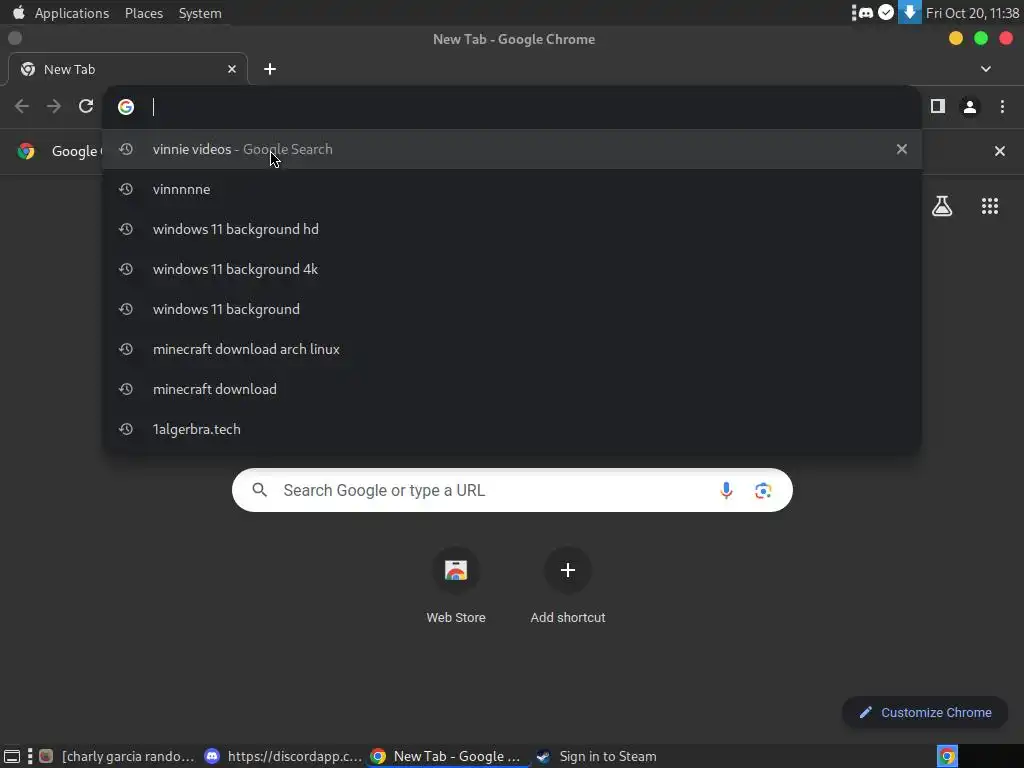Go back with the back arrow

pyautogui.click(x=22, y=106)
